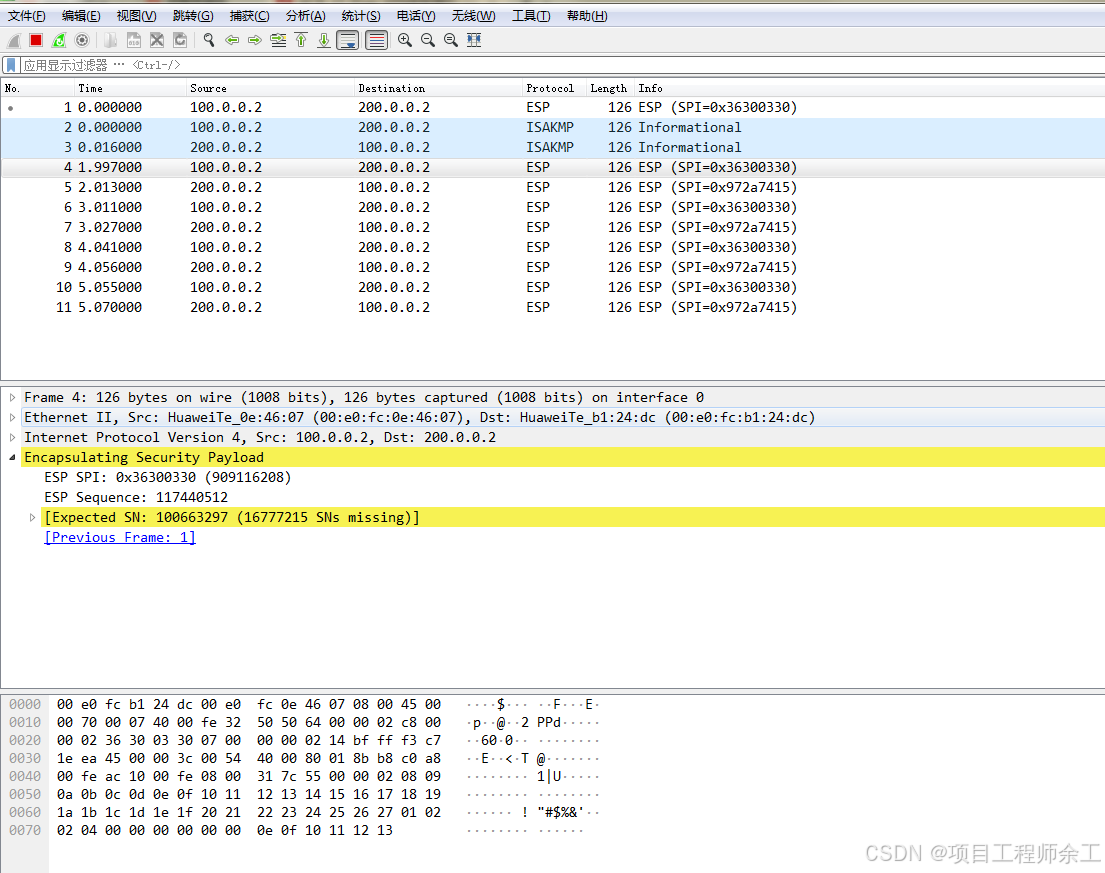The height and width of the screenshot is (873, 1105).
Task: Expand the Expected SN row
Action: [x=32, y=517]
